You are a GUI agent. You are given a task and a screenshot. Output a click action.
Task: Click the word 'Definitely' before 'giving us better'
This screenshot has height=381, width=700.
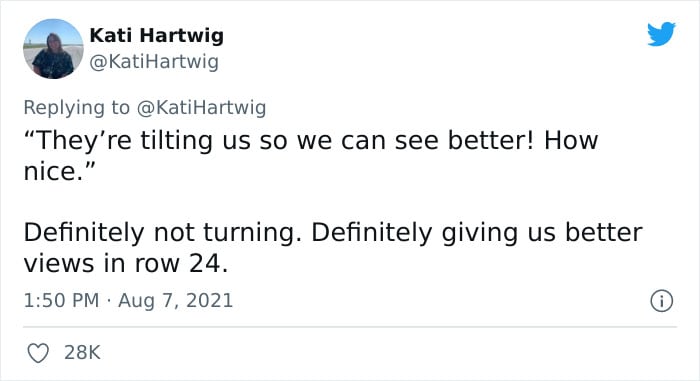371,233
